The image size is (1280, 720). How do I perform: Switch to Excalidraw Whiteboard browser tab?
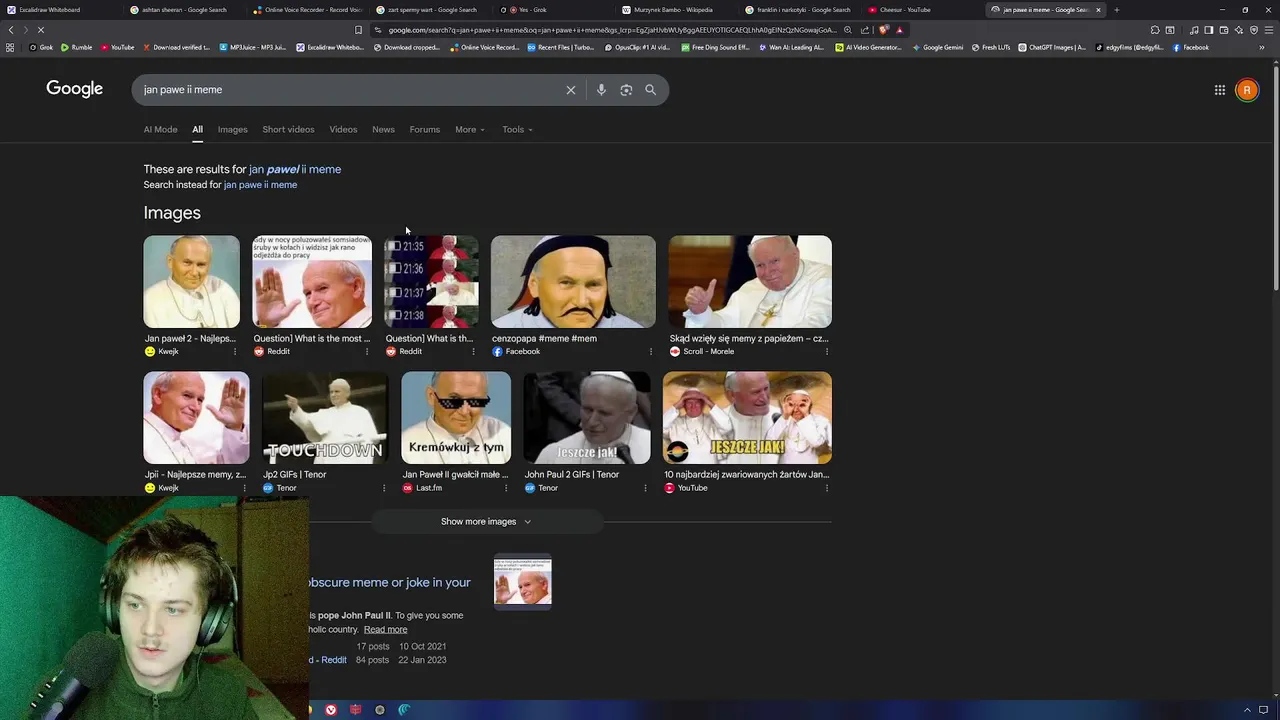coord(60,10)
